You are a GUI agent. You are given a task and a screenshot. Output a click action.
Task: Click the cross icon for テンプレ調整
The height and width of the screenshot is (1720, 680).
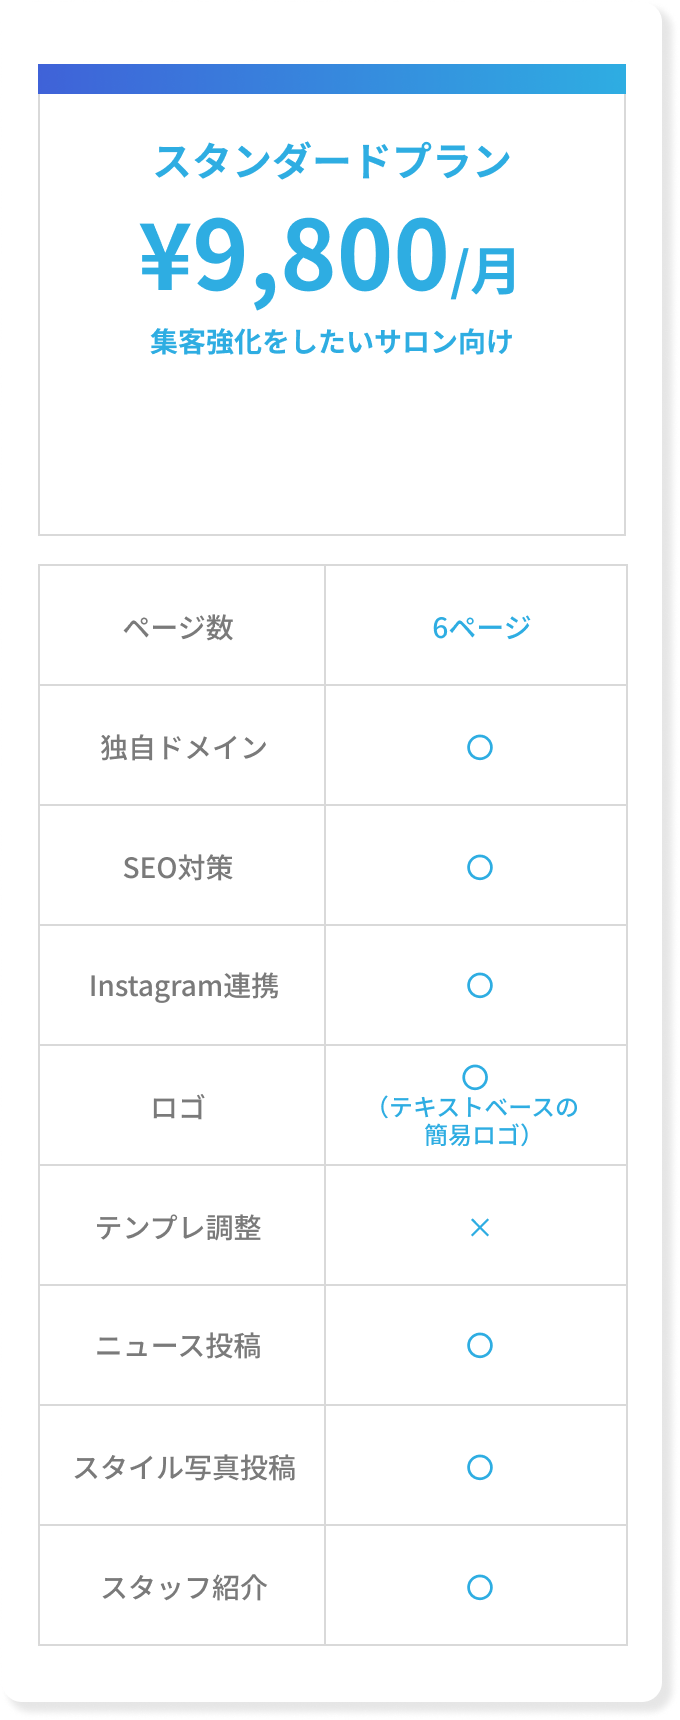[480, 1227]
